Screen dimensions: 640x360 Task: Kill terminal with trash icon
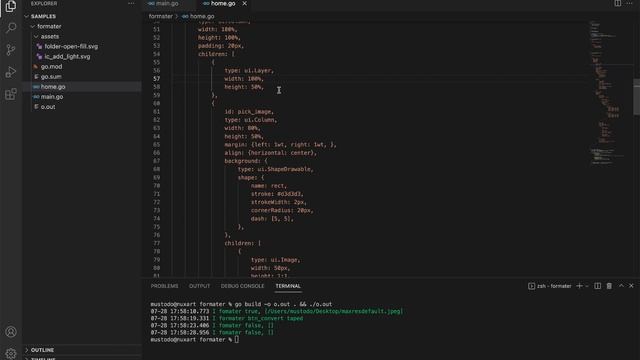pyautogui.click(x=609, y=286)
